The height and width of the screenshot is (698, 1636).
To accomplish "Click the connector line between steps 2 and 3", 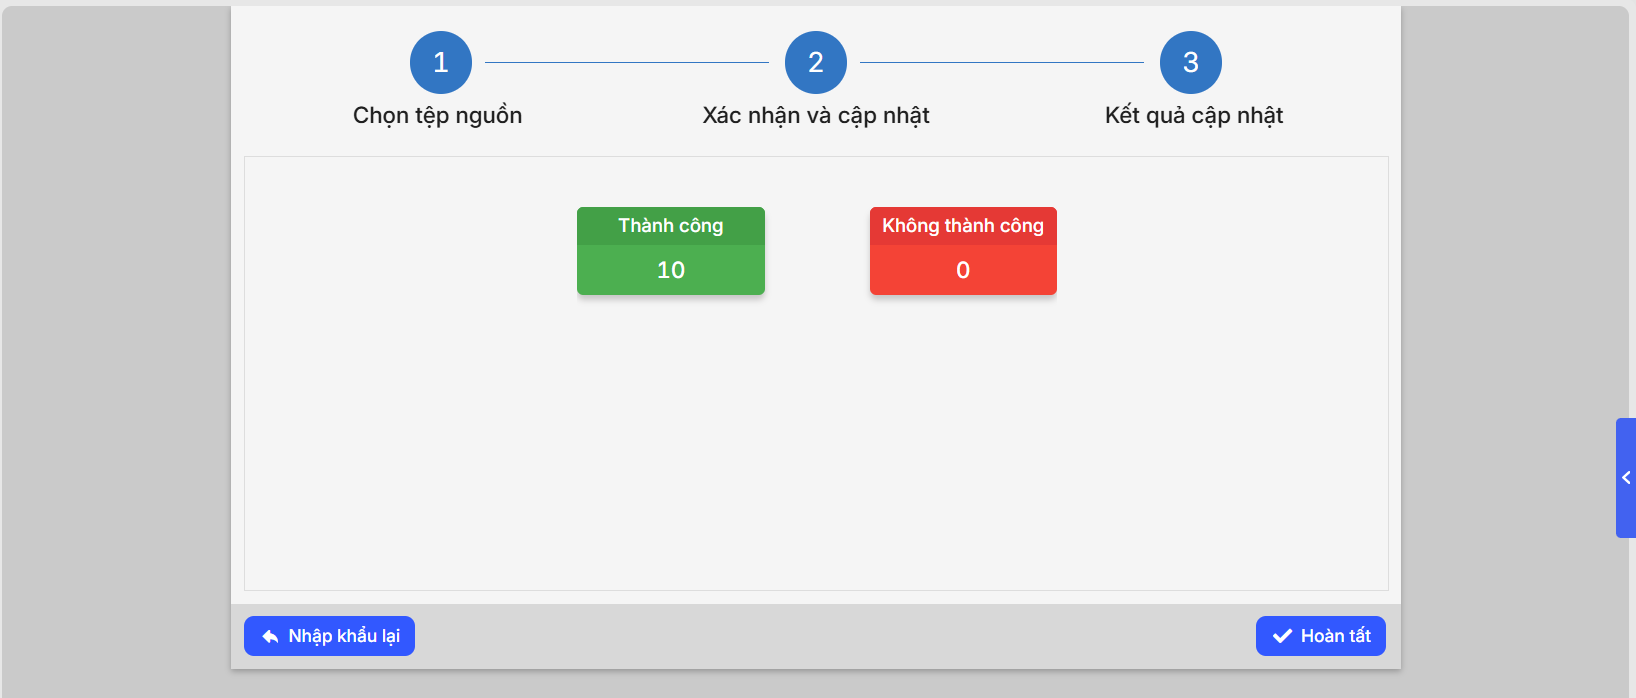I will pos(1002,62).
